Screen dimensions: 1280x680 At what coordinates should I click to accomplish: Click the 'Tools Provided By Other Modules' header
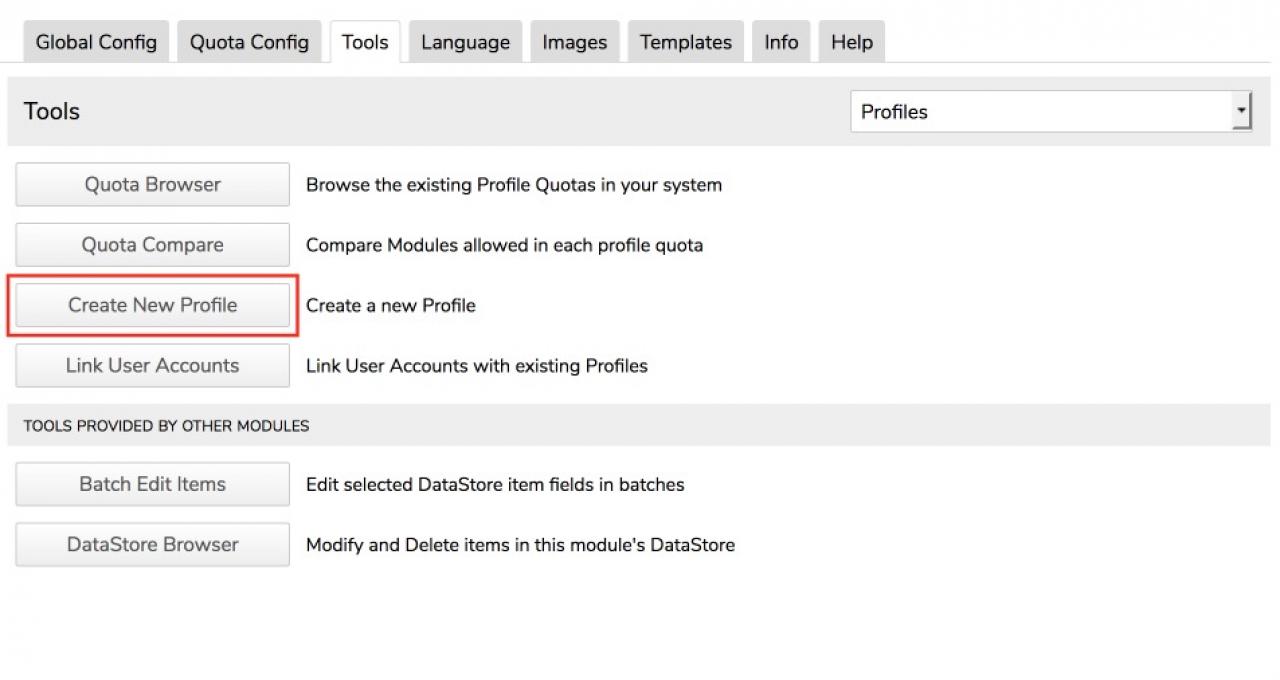click(x=166, y=426)
